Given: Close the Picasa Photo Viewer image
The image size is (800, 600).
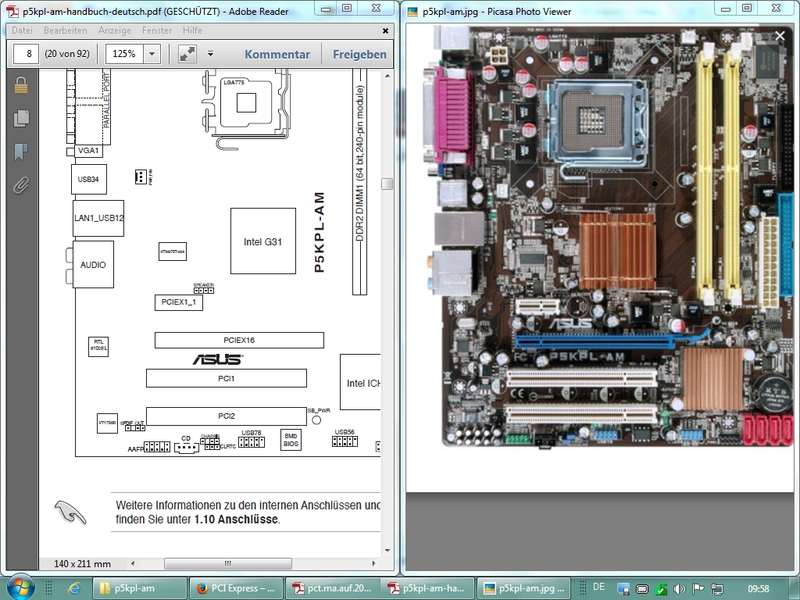Looking at the screenshot, I should coord(780,37).
